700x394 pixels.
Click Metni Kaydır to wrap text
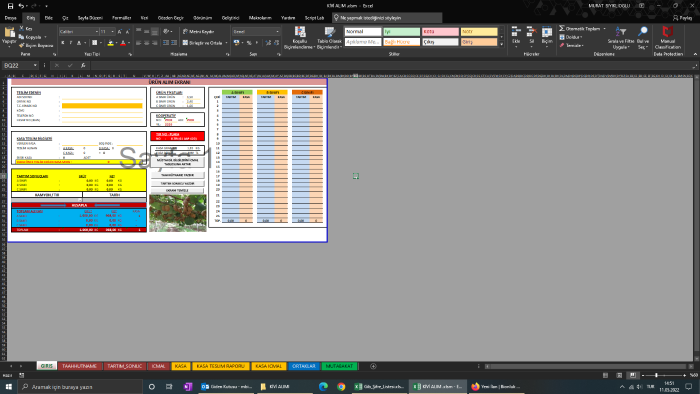coord(199,32)
